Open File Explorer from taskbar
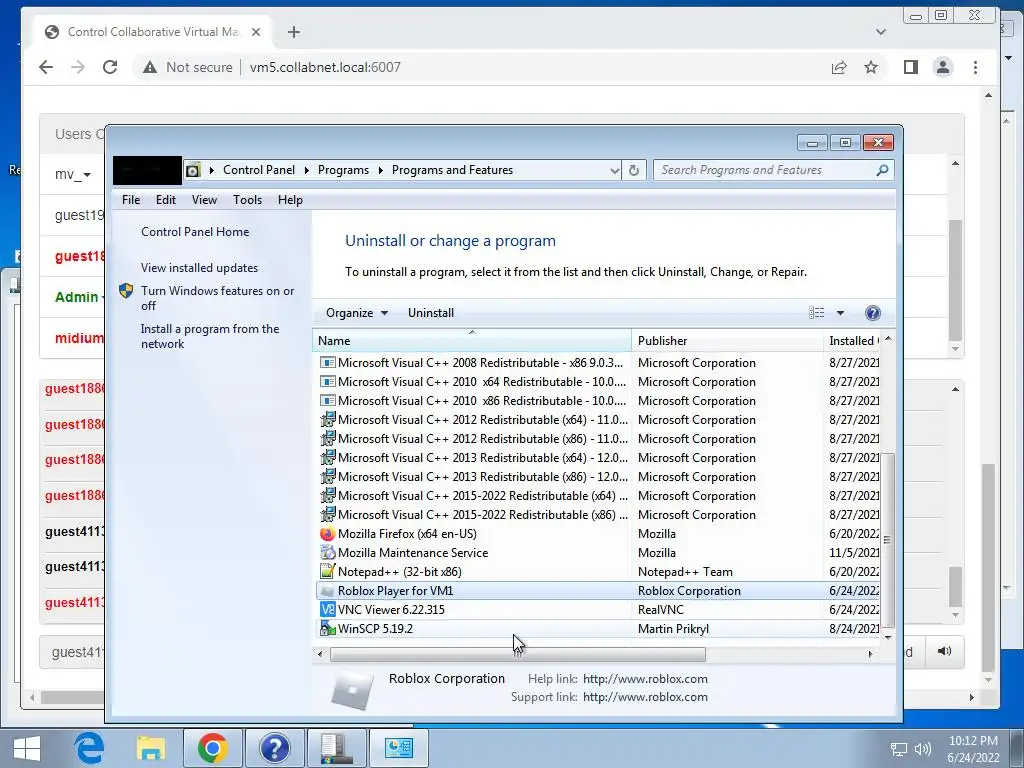The image size is (1024, 768). pyautogui.click(x=151, y=748)
